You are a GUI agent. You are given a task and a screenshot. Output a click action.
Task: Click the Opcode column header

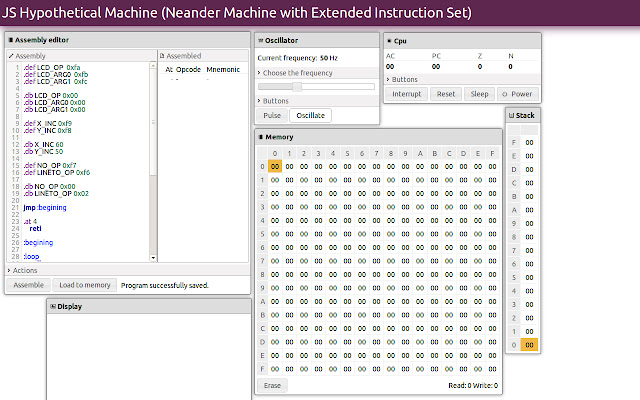point(188,69)
